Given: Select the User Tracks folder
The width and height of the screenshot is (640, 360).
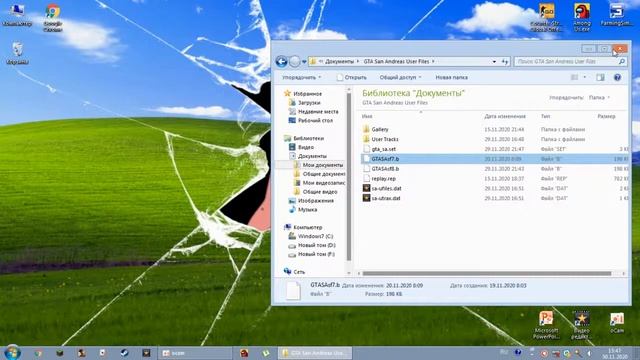Looking at the screenshot, I should coord(385,139).
